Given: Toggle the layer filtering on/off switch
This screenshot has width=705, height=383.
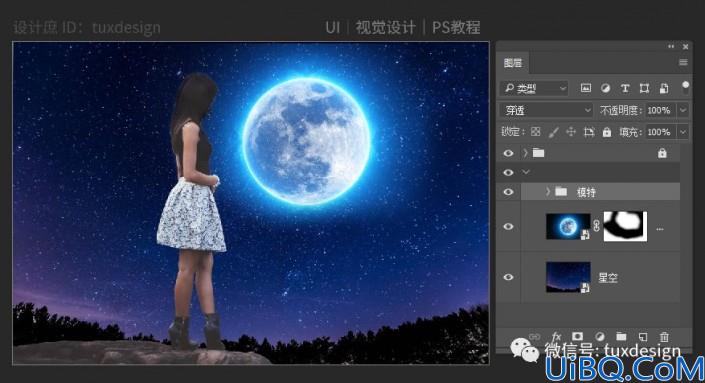Looking at the screenshot, I should point(685,87).
